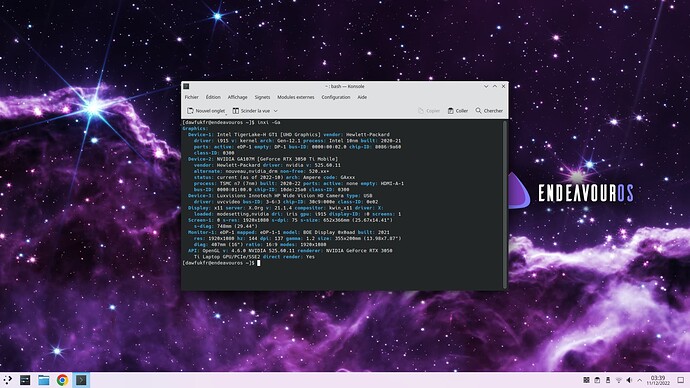Screen dimensions: 690x388
Task: Open the Signets menu
Action: tap(262, 97)
